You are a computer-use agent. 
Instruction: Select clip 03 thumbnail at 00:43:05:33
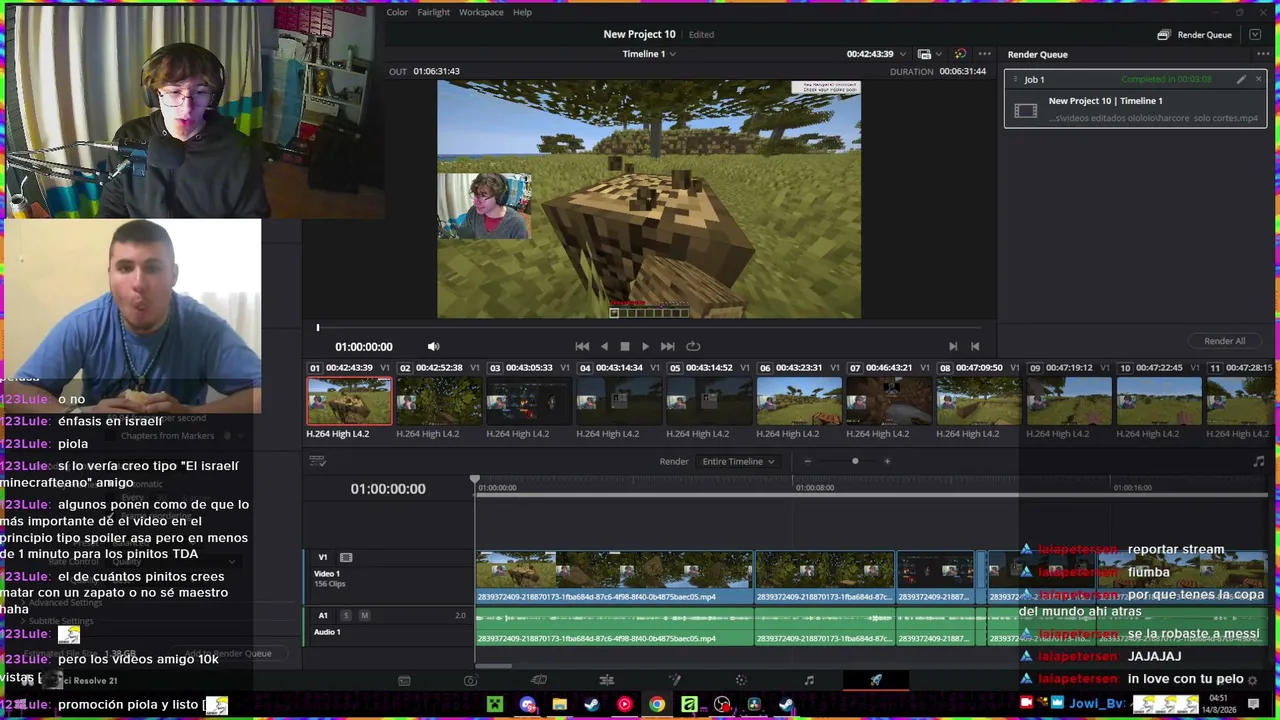click(528, 402)
